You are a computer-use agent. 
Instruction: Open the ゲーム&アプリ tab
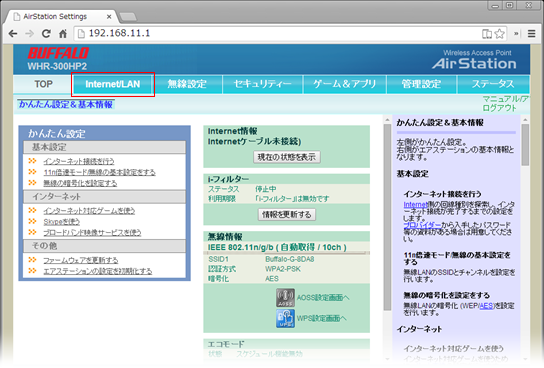tap(345, 84)
